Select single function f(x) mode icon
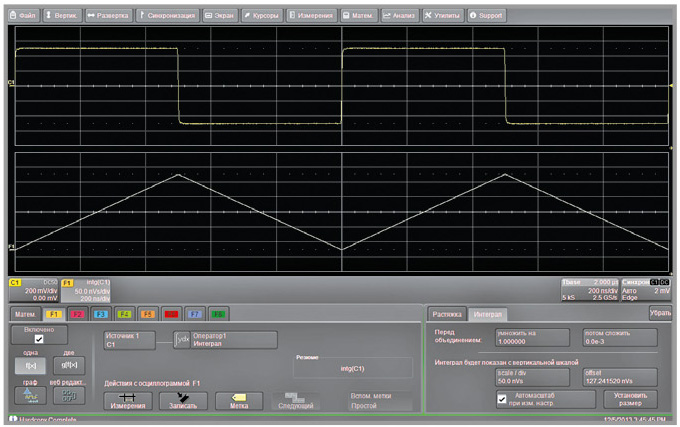The image size is (680, 427). click(x=29, y=366)
